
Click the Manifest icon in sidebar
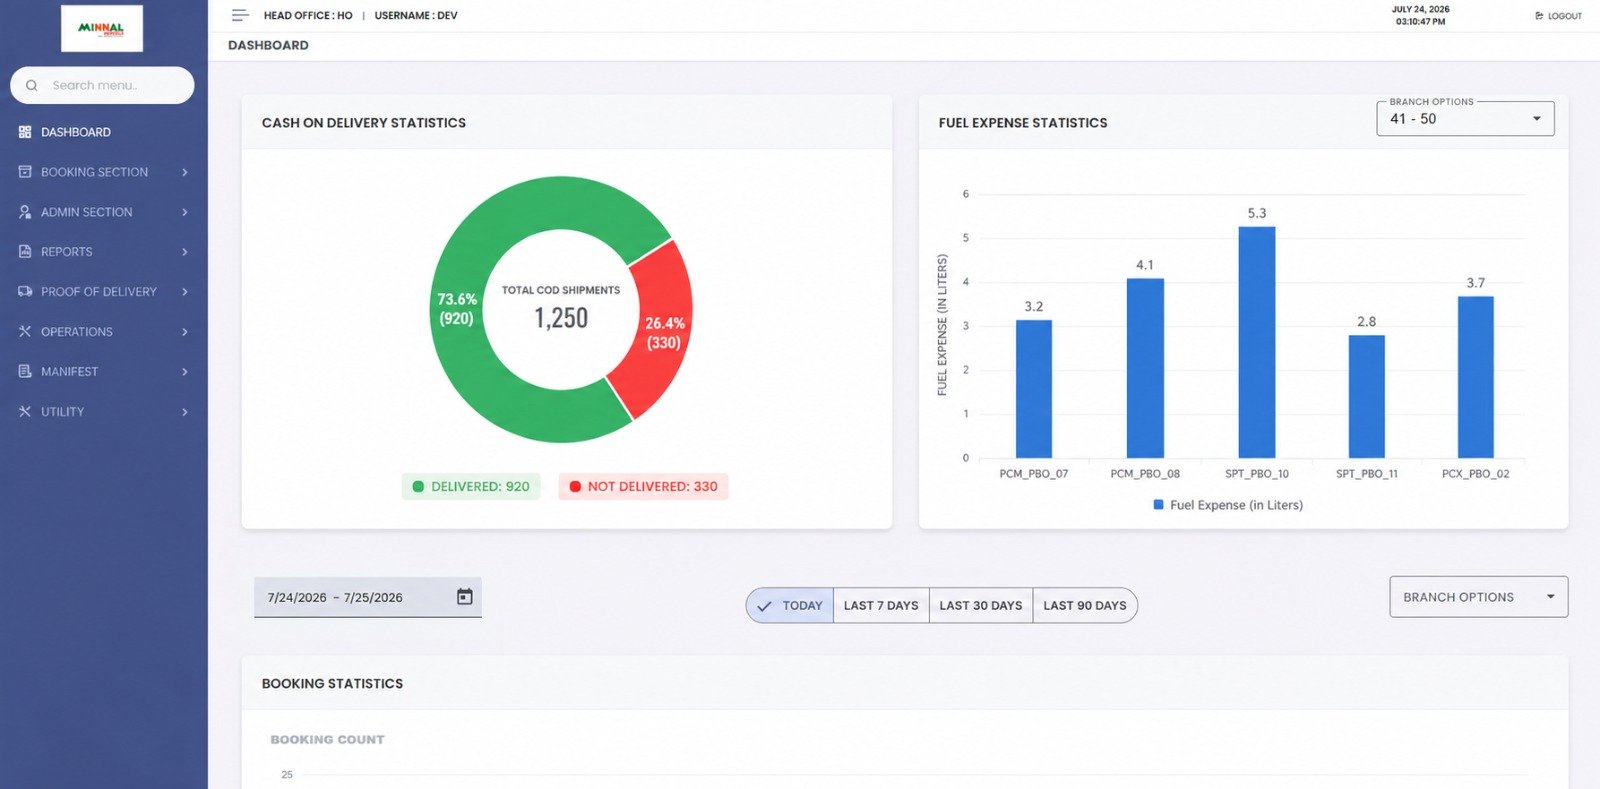[x=25, y=372]
